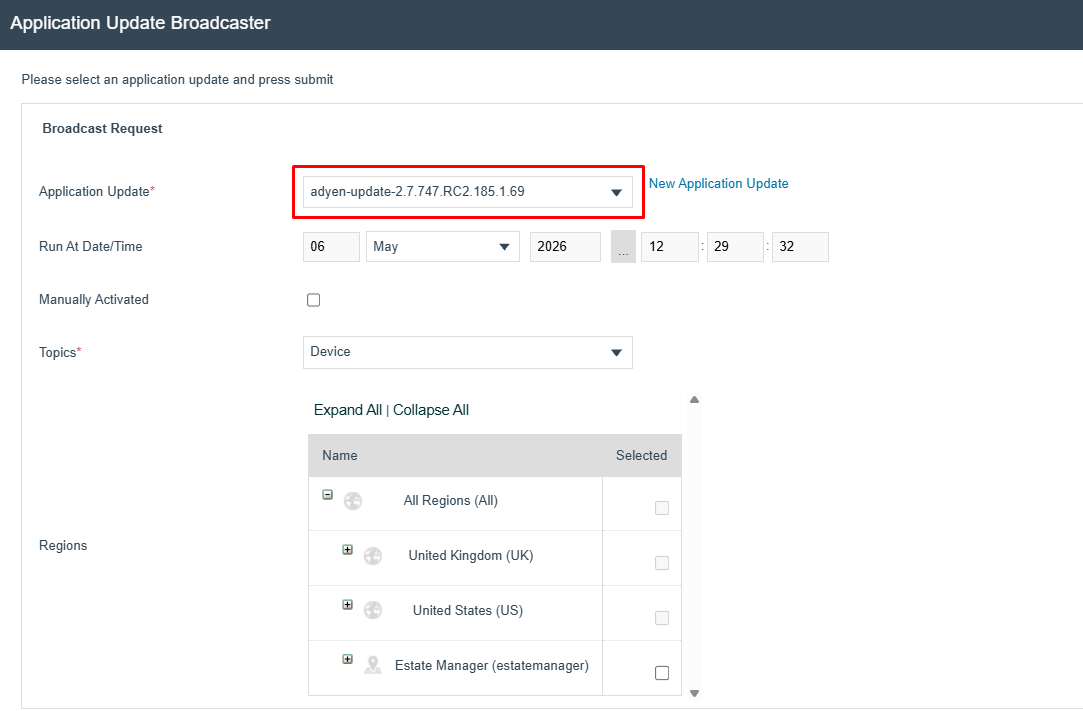Edit the day field showing 06
This screenshot has width=1083, height=711.
pyautogui.click(x=332, y=247)
